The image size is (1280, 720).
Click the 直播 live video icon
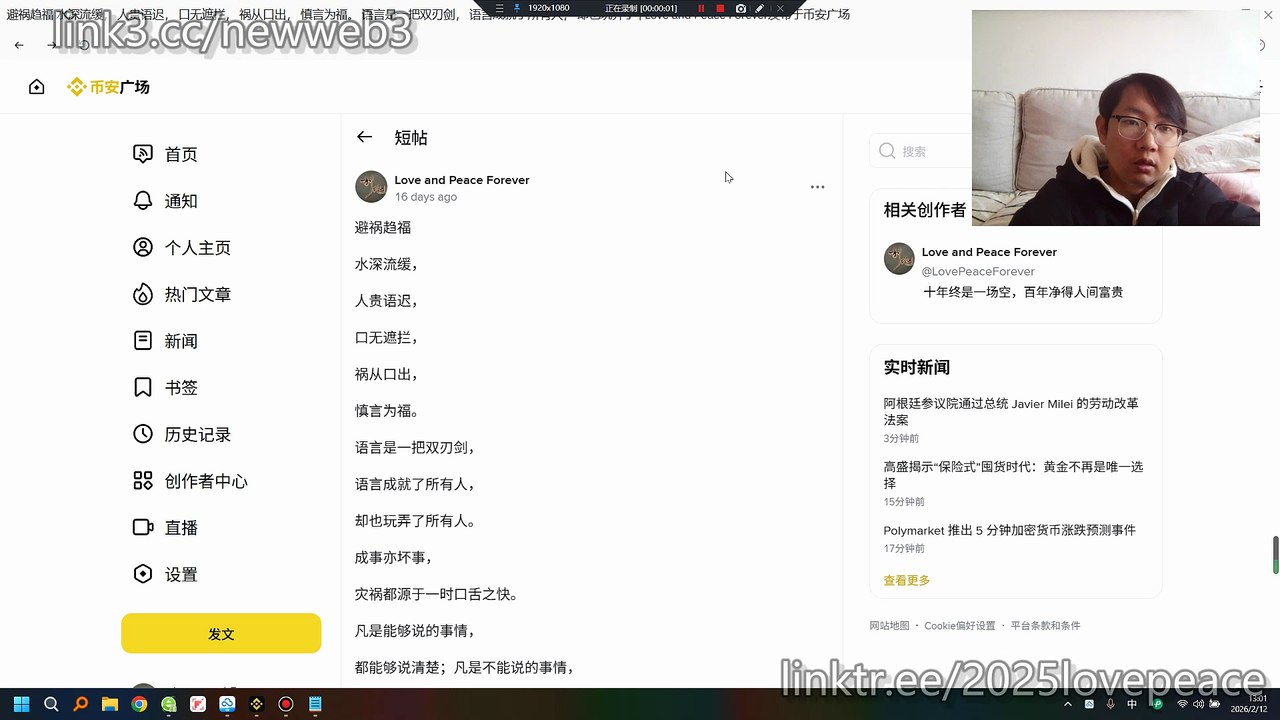[143, 527]
